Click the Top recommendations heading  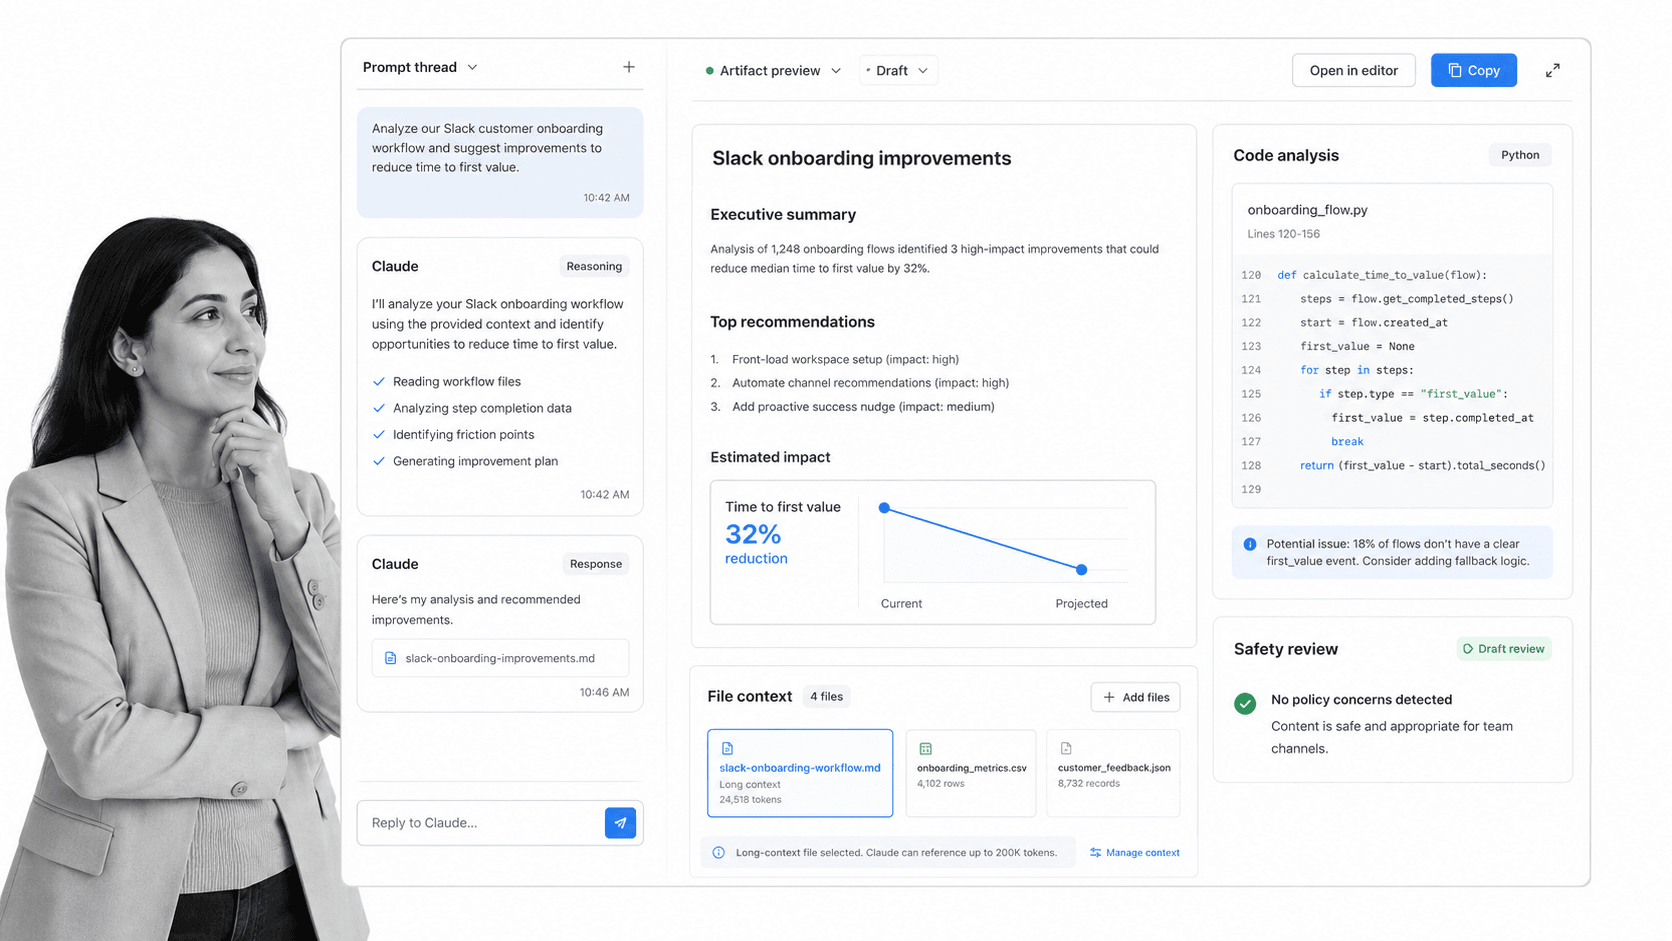pyautogui.click(x=792, y=322)
